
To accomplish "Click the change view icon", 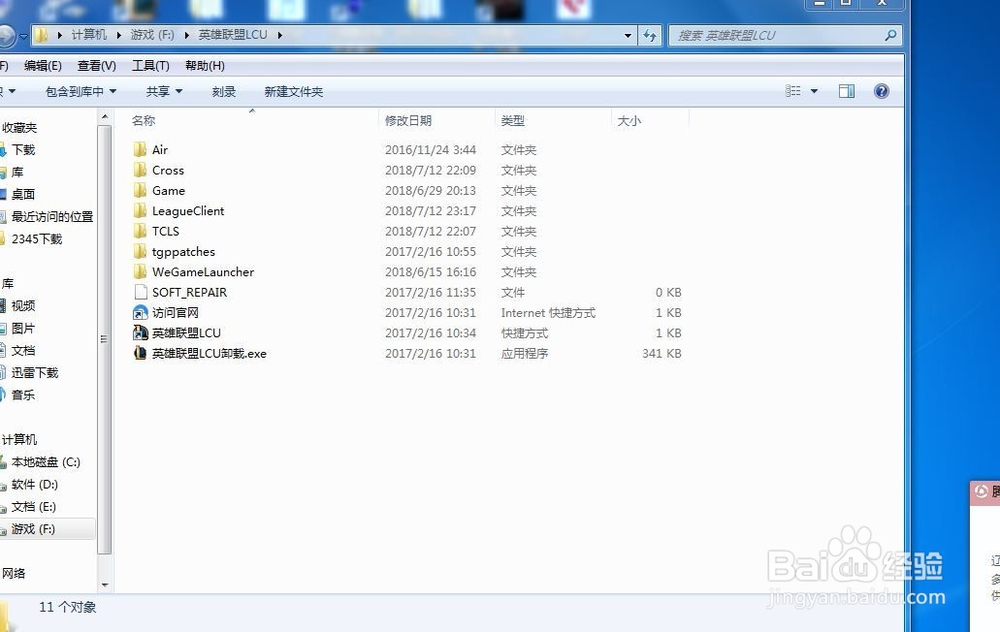I will point(793,91).
